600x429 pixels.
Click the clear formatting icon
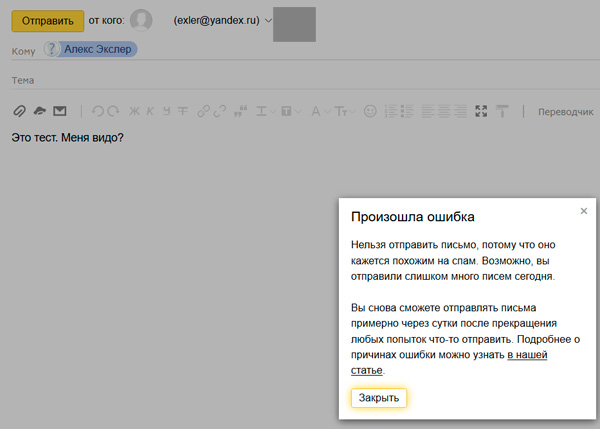(x=502, y=111)
